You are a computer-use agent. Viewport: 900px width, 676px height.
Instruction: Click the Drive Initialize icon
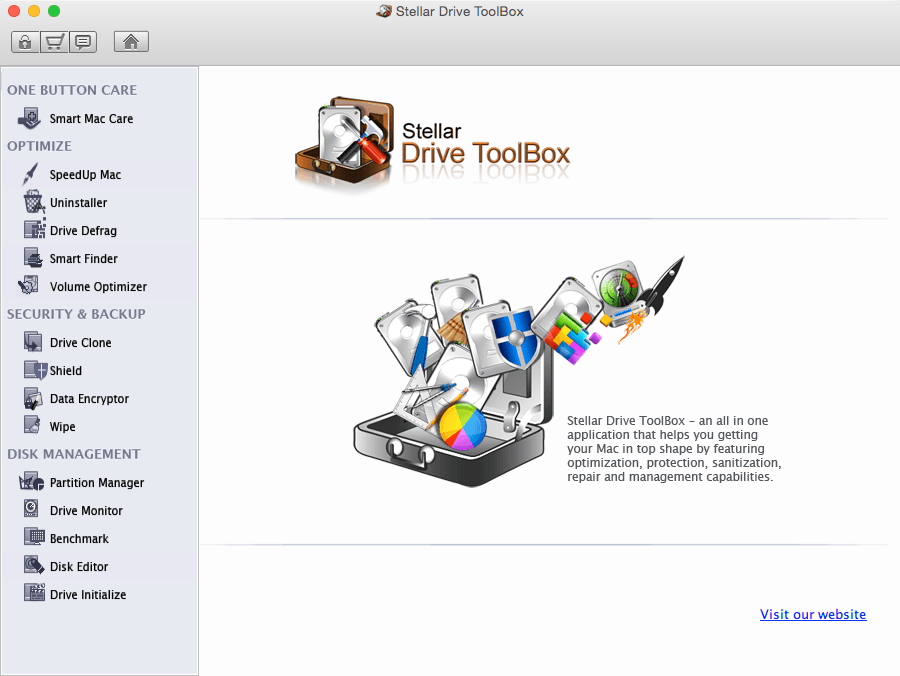pyautogui.click(x=34, y=593)
